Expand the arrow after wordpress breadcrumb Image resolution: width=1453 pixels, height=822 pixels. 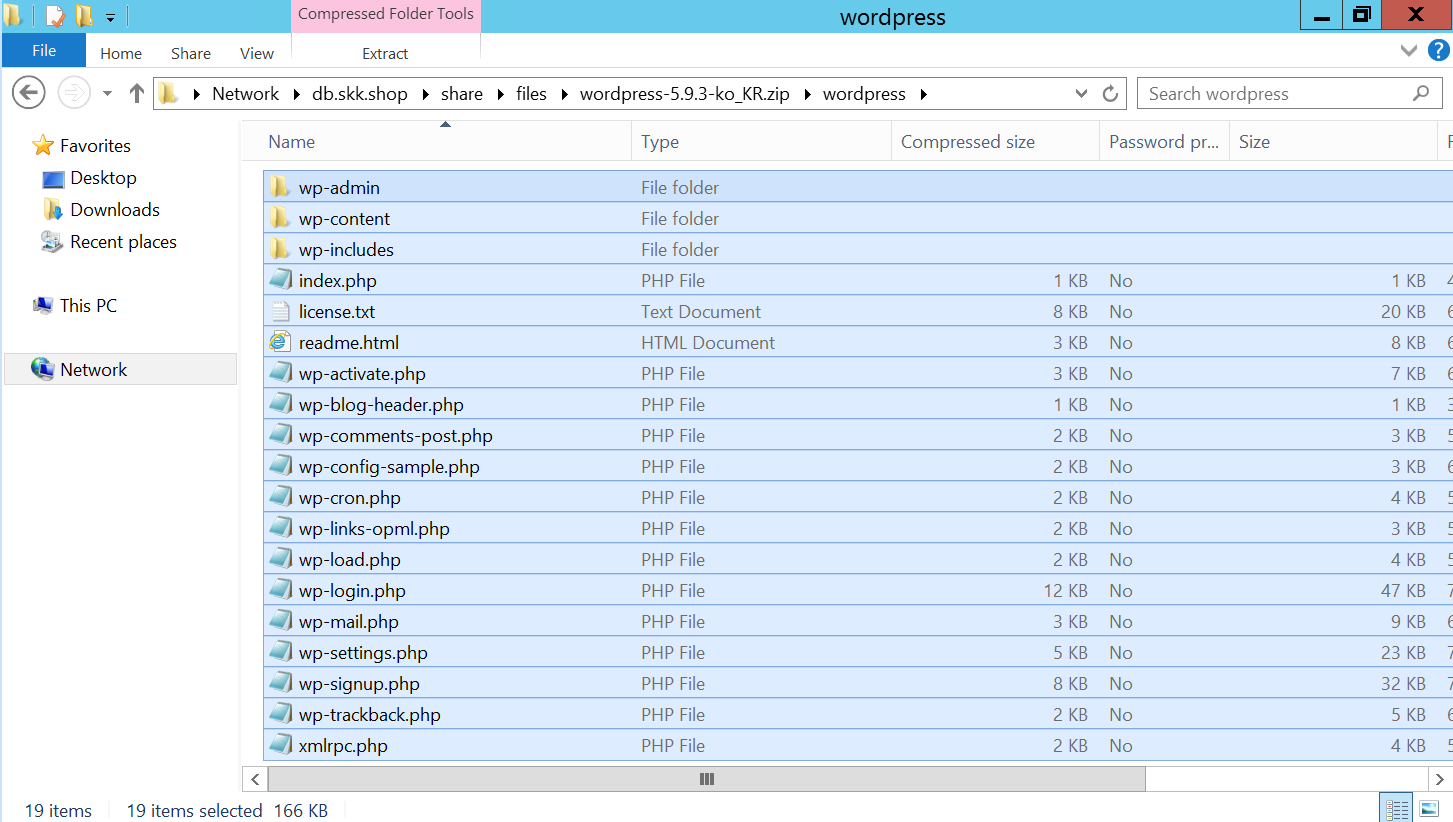point(923,94)
